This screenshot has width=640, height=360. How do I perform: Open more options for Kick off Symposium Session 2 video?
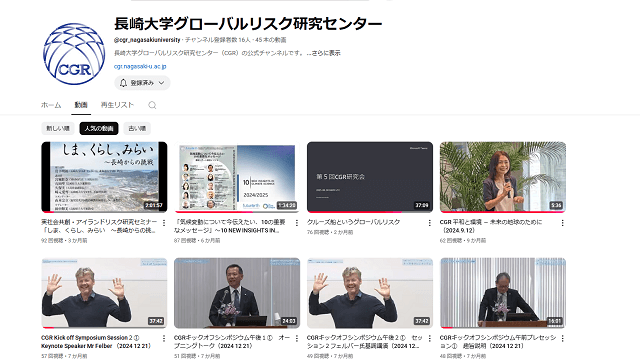164,338
